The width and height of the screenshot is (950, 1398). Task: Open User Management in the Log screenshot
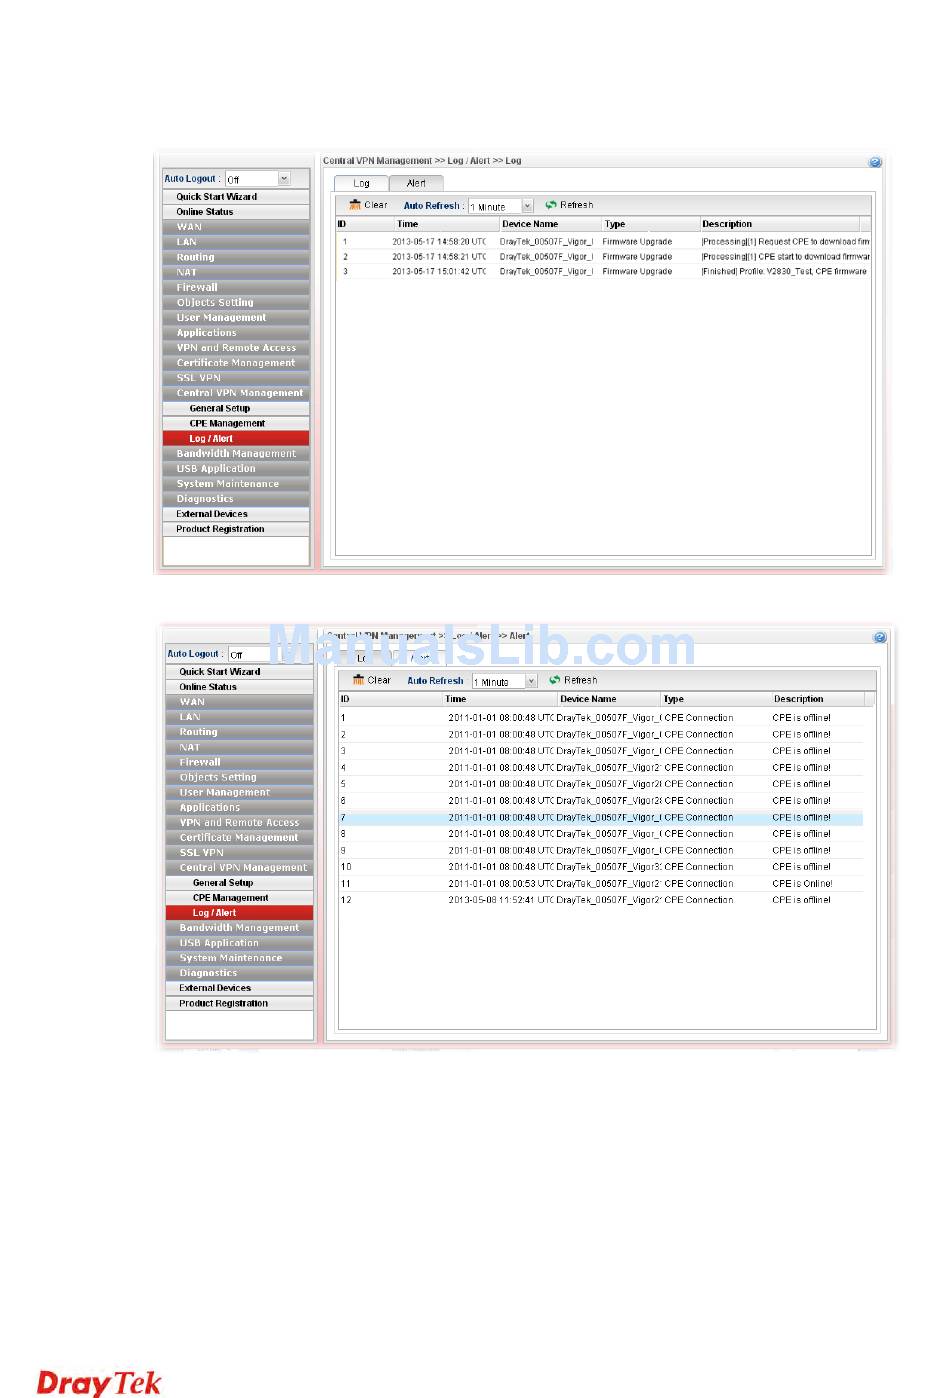coord(236,318)
